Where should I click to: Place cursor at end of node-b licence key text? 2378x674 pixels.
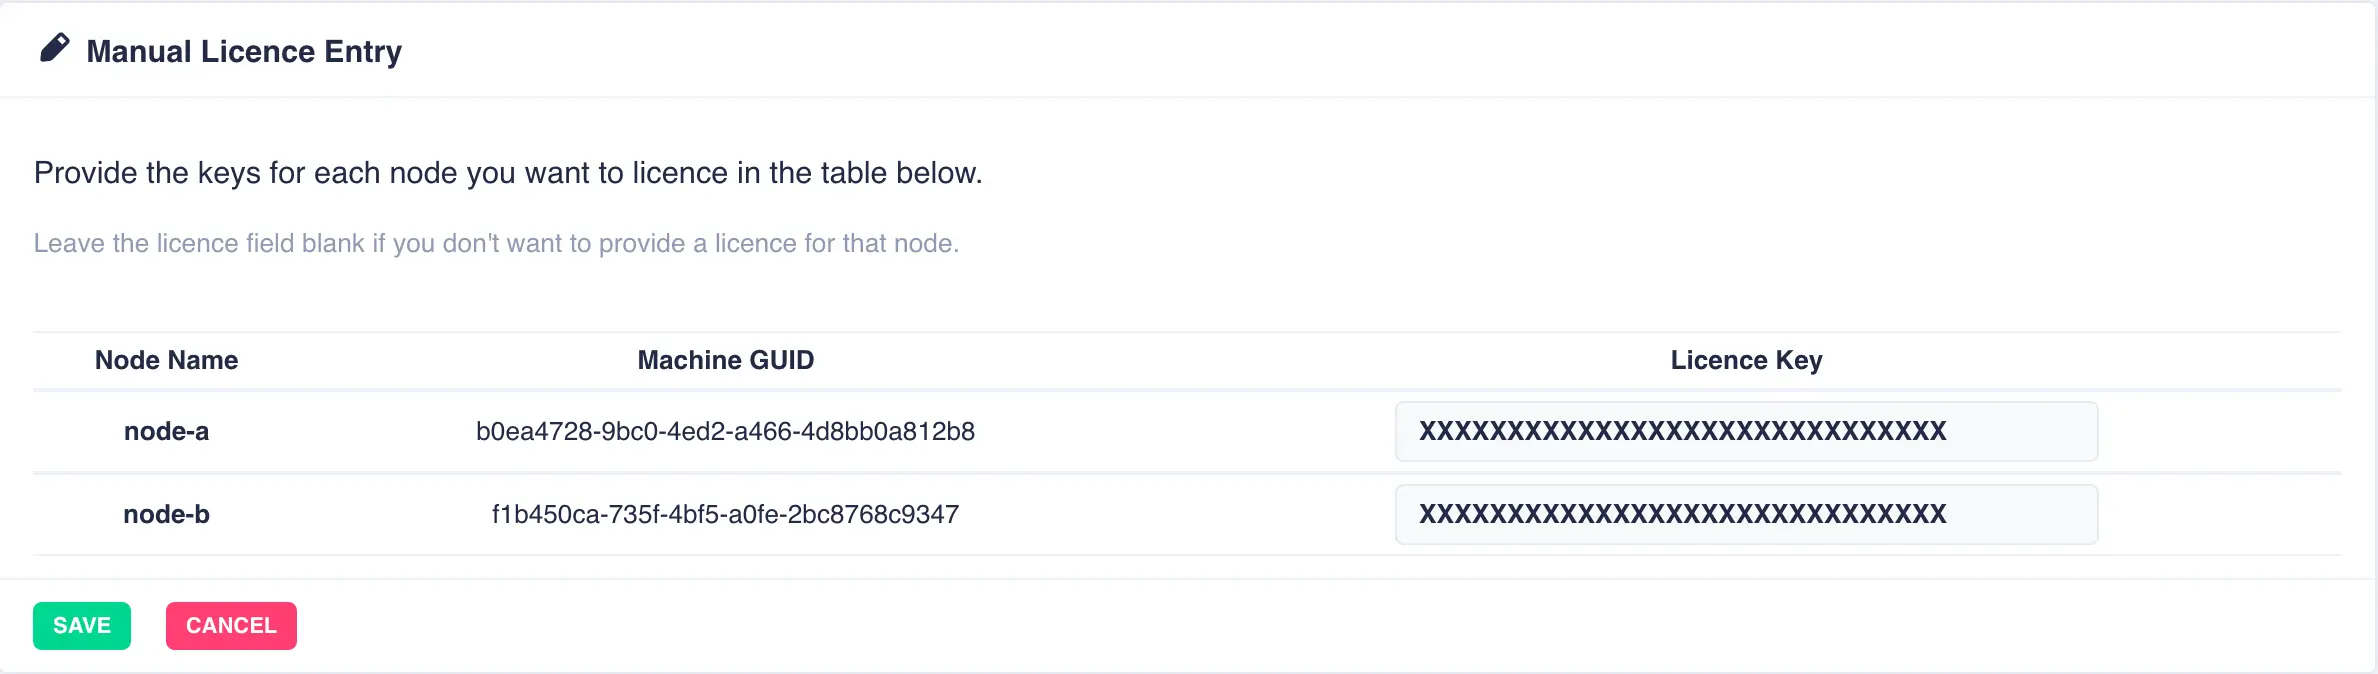[1948, 514]
